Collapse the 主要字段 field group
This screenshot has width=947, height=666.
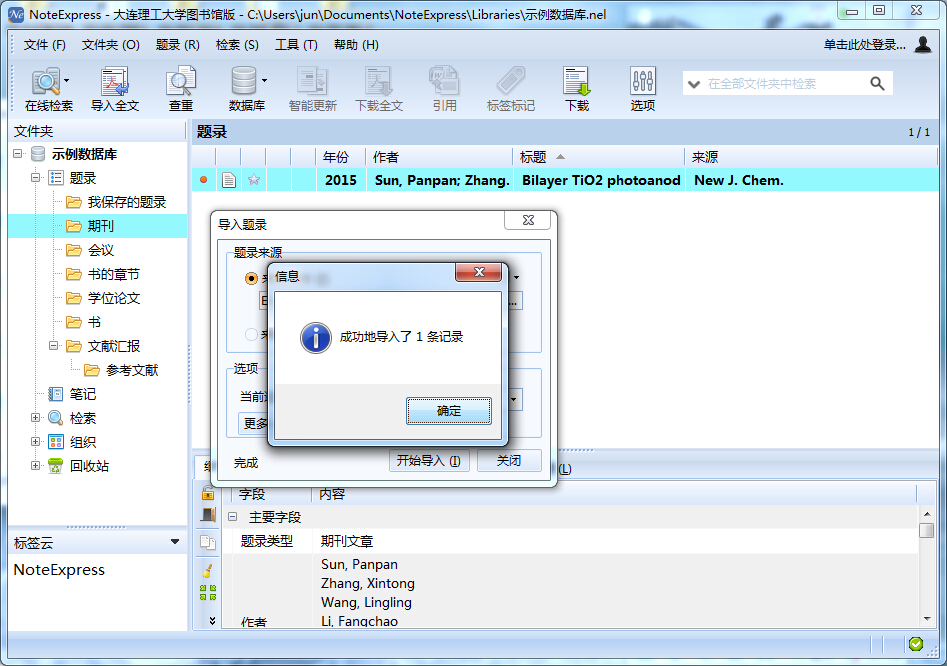point(233,517)
